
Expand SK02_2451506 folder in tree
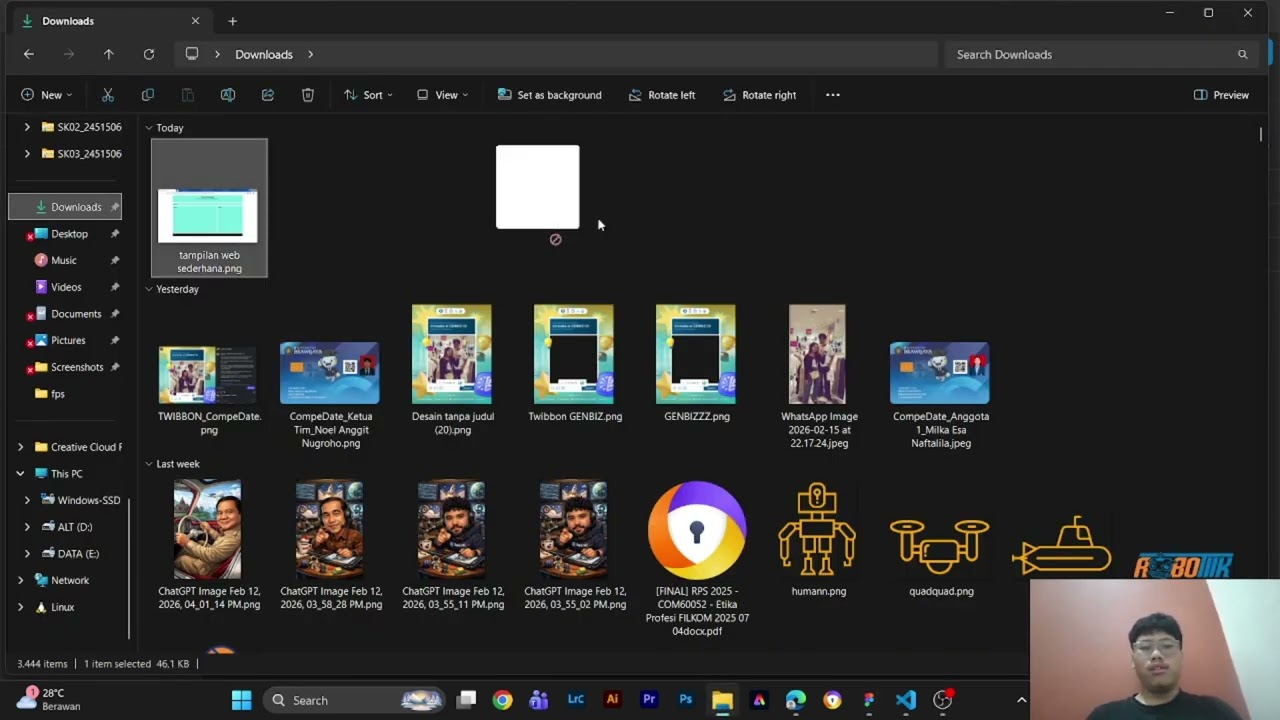[27, 127]
